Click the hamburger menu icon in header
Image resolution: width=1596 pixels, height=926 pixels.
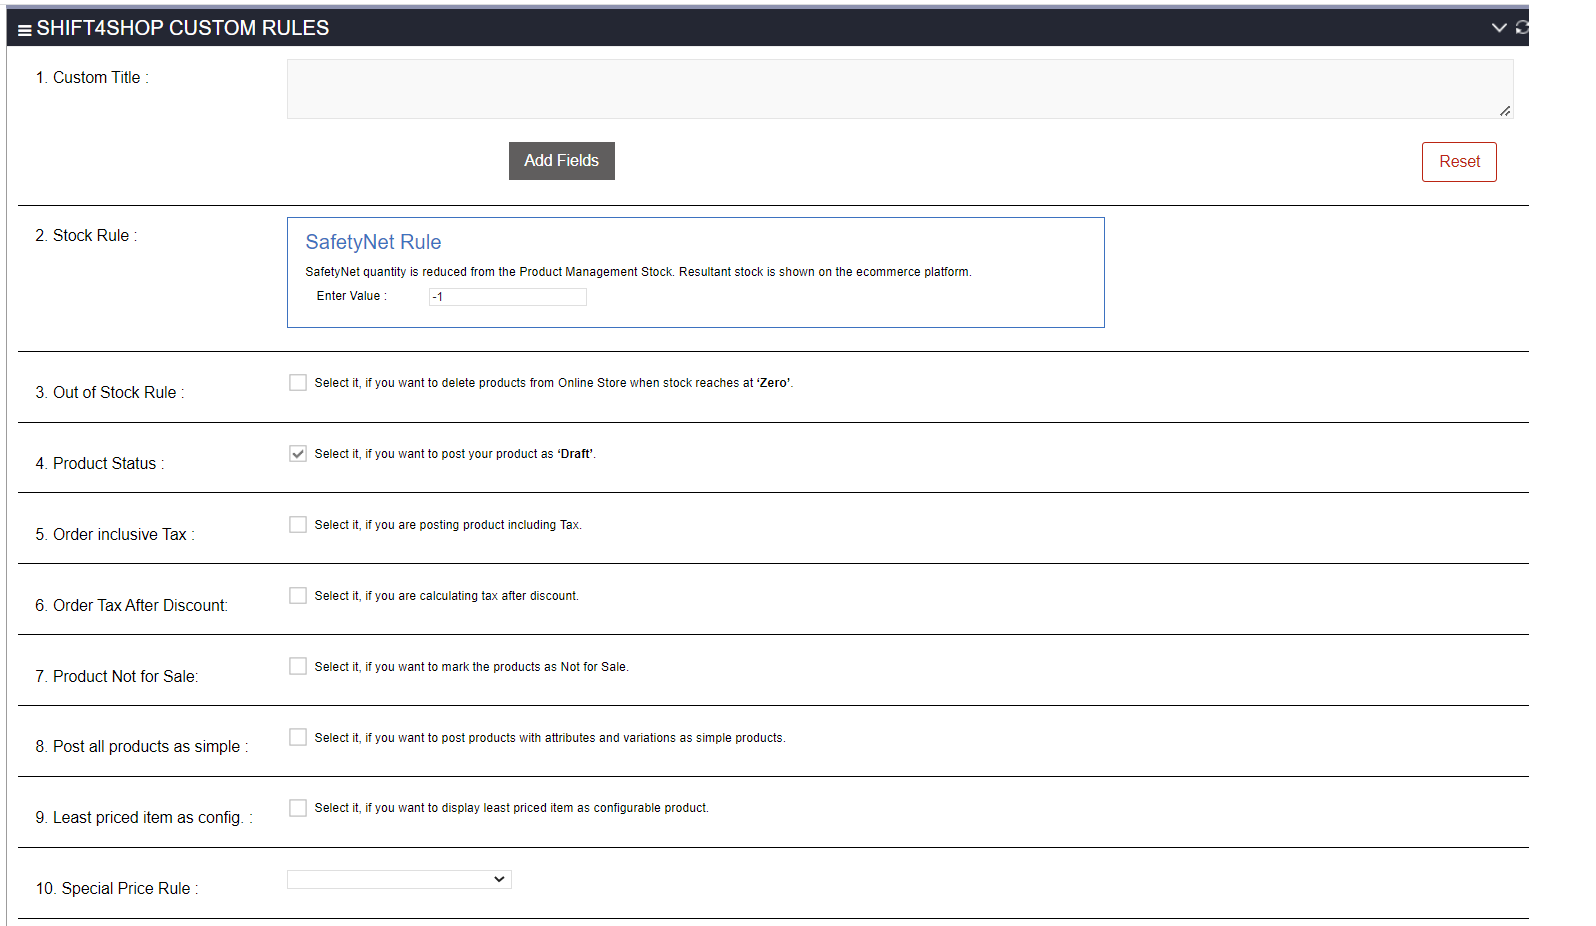[25, 29]
